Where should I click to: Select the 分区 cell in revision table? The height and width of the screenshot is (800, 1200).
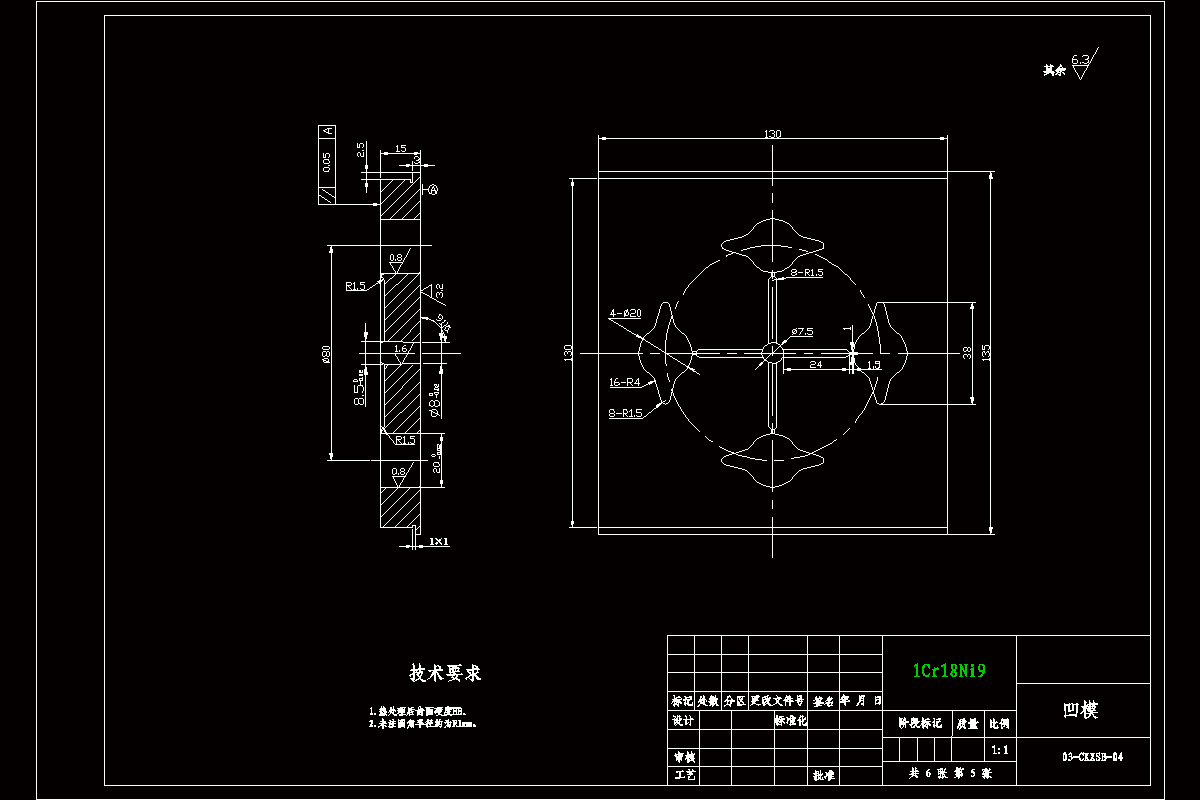tap(735, 701)
